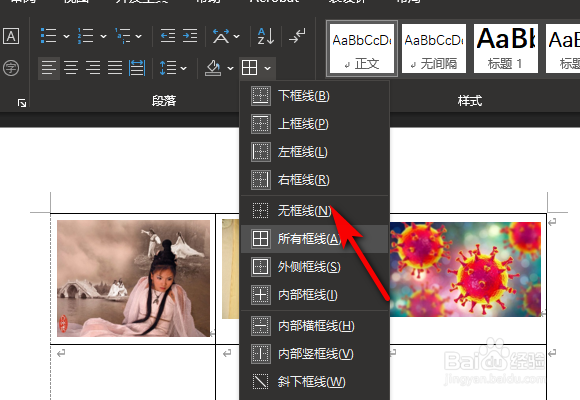Click the character border A icon

[11, 36]
